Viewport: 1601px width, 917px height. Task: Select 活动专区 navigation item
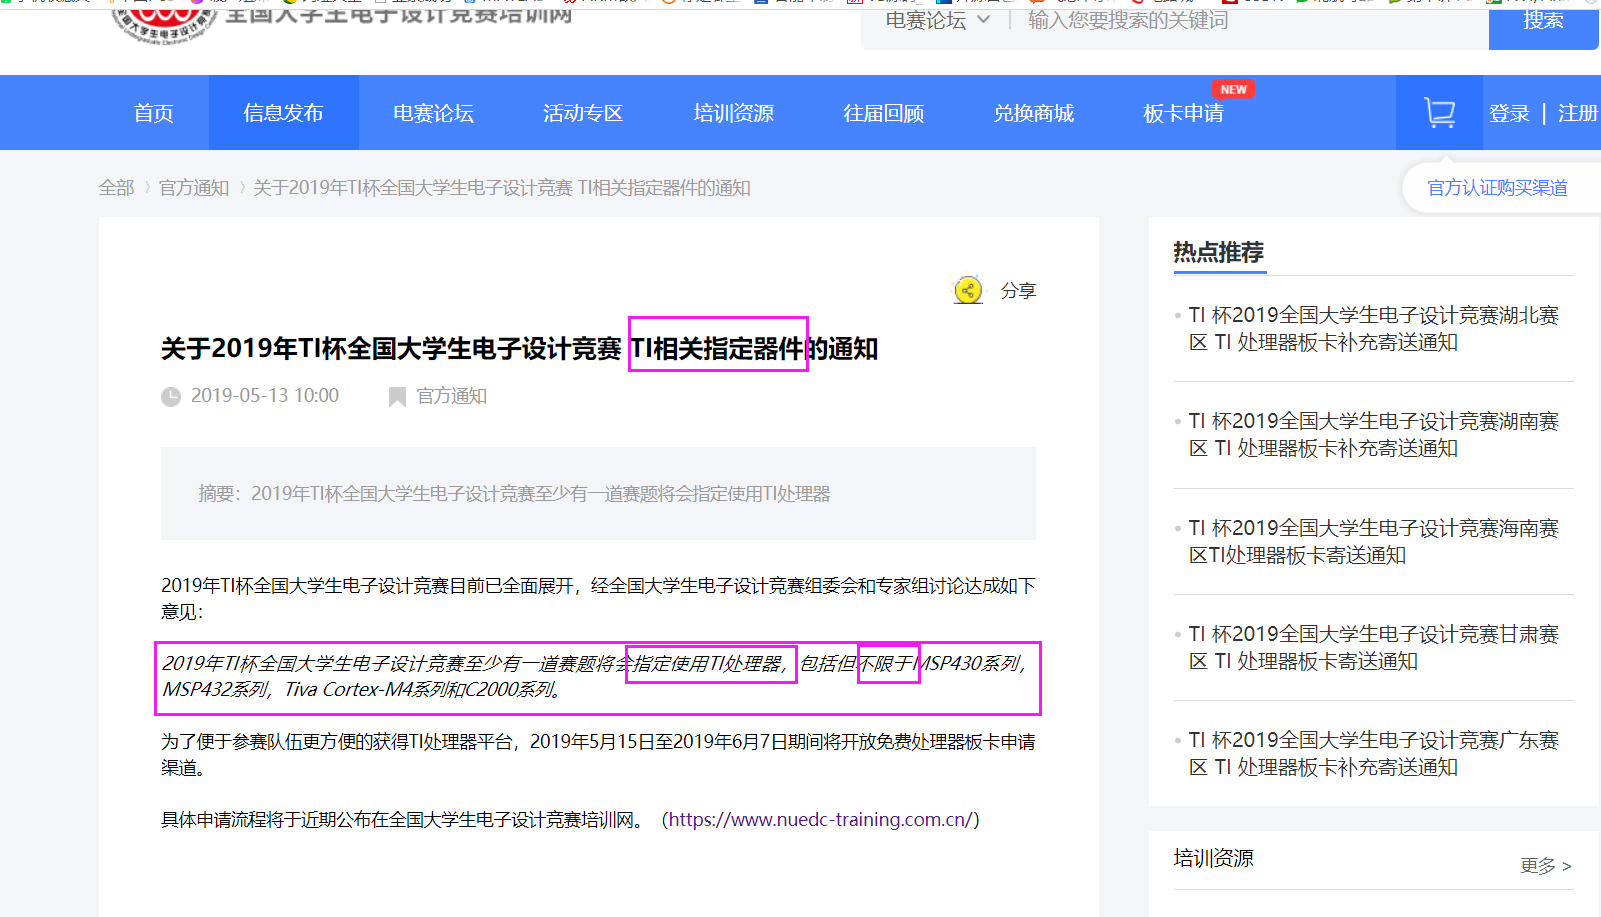(x=584, y=113)
